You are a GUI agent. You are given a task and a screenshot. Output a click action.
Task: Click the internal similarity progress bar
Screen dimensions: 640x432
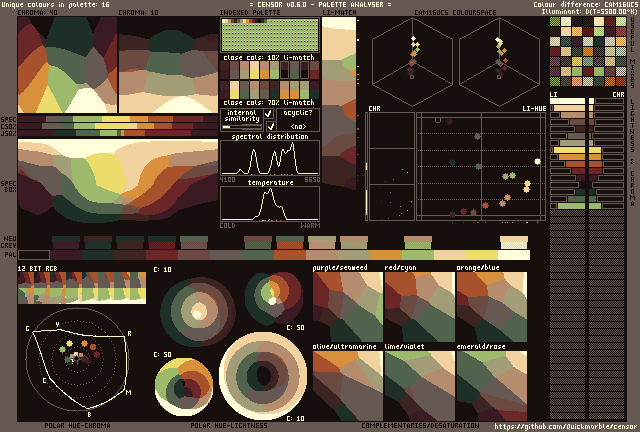(242, 127)
